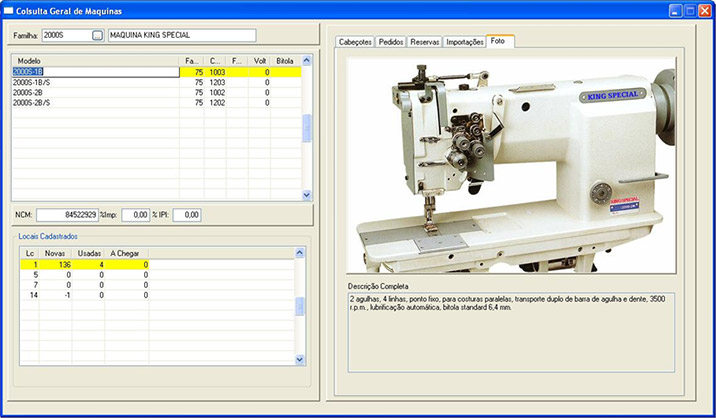Click the Locais Cadastrados scrollbar thumb

pos(300,306)
